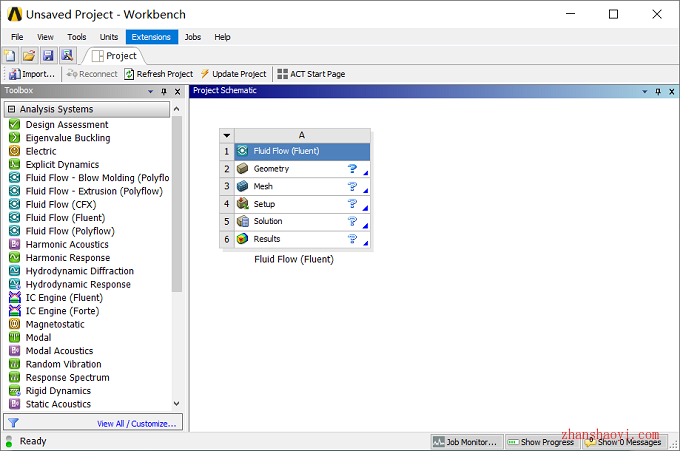This screenshot has height=451, width=680.
Task: Click the Toolbox filter funnel icon
Action: click(x=13, y=423)
